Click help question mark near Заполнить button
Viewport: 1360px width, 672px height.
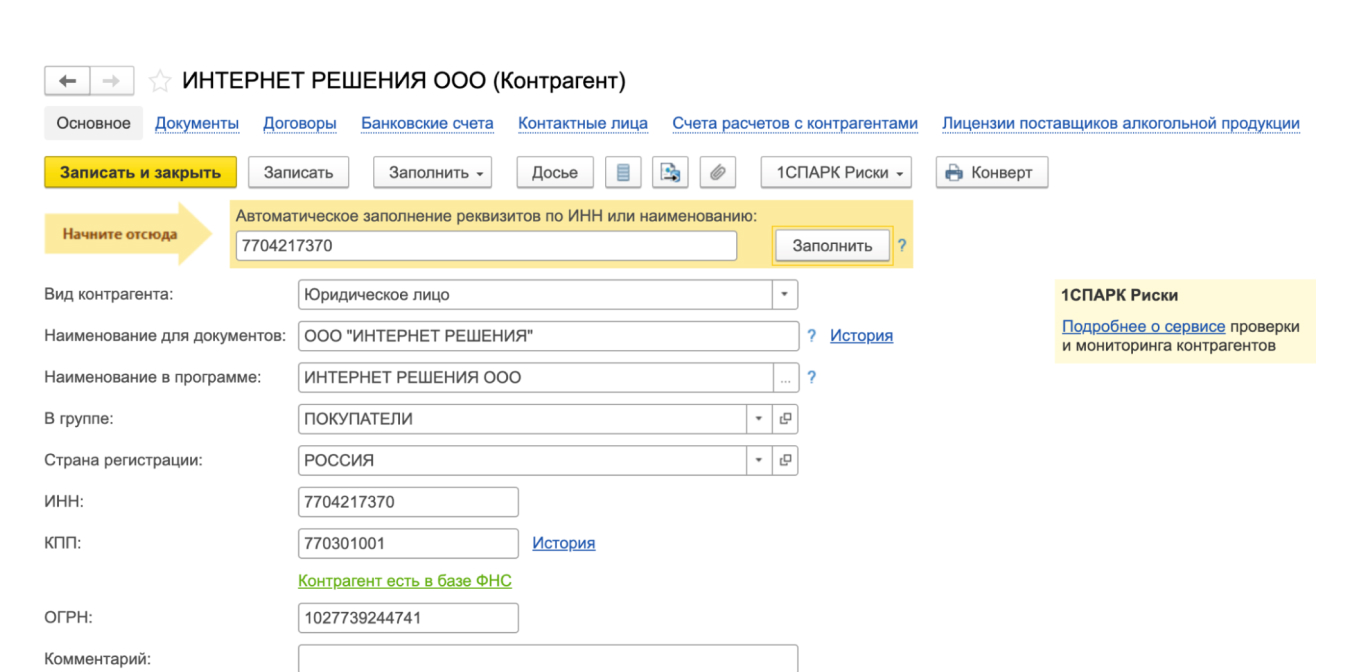(x=902, y=245)
